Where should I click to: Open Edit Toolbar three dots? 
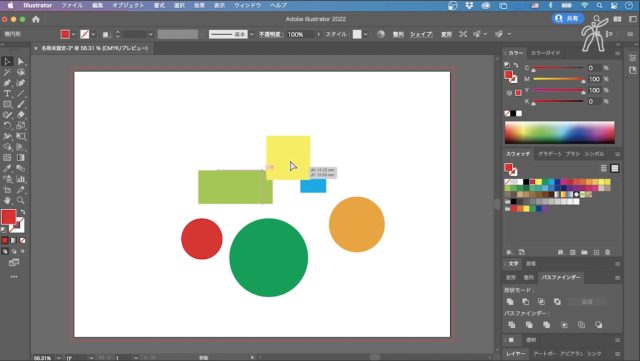(14, 277)
